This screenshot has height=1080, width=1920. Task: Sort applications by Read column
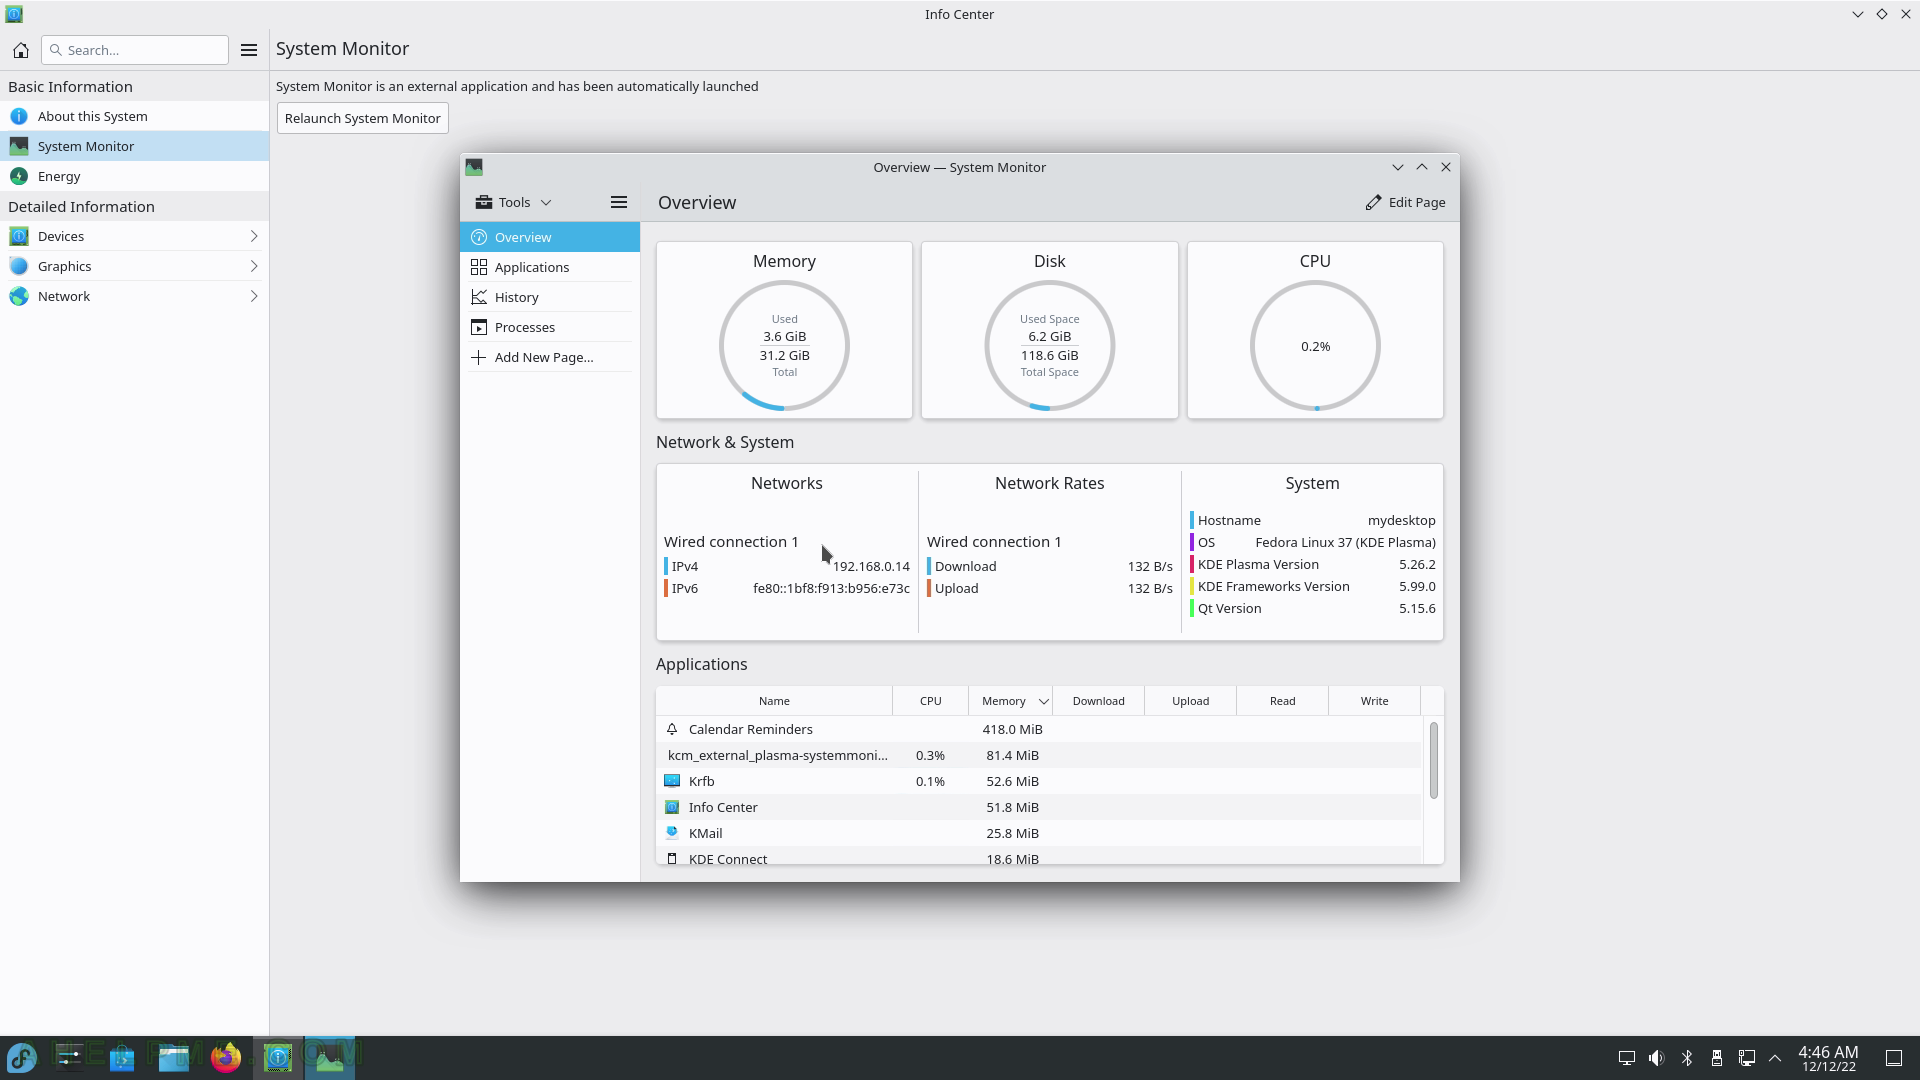click(x=1282, y=701)
